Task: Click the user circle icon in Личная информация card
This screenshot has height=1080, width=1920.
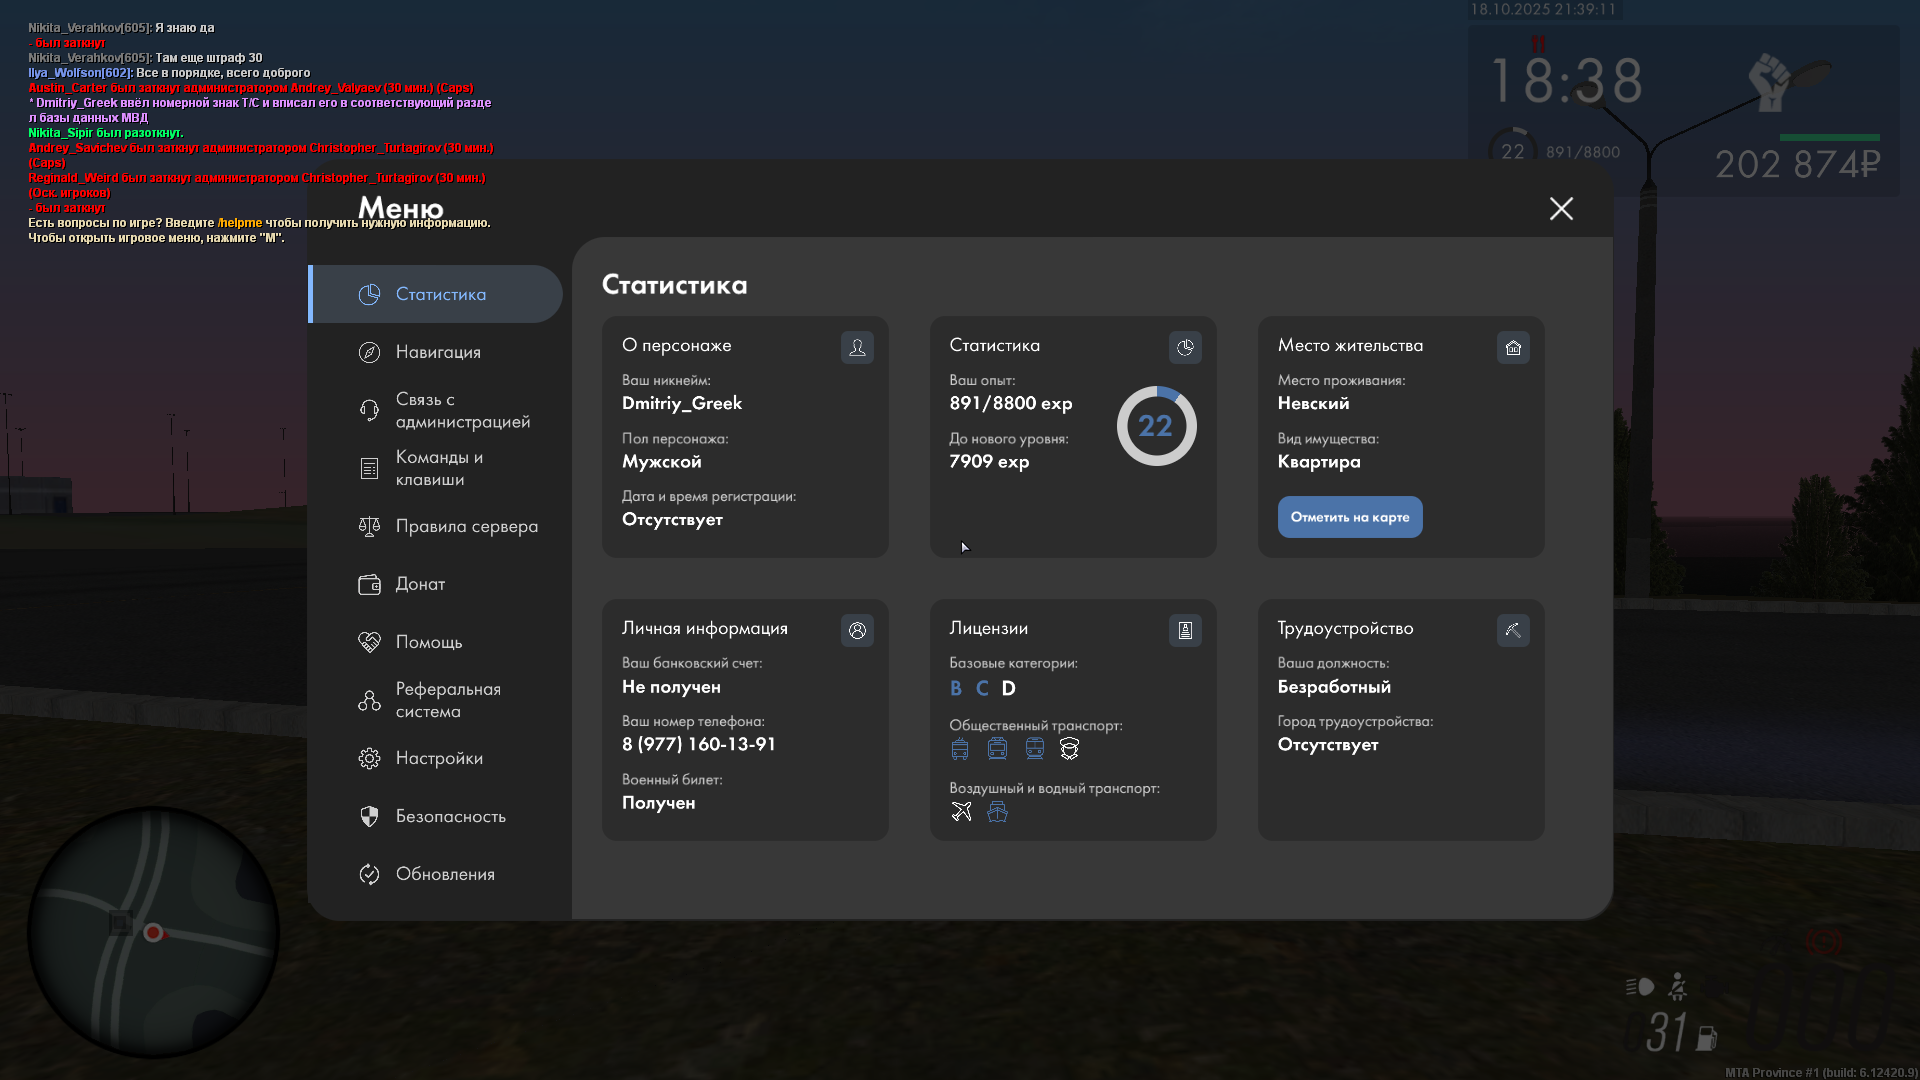Action: tap(857, 630)
